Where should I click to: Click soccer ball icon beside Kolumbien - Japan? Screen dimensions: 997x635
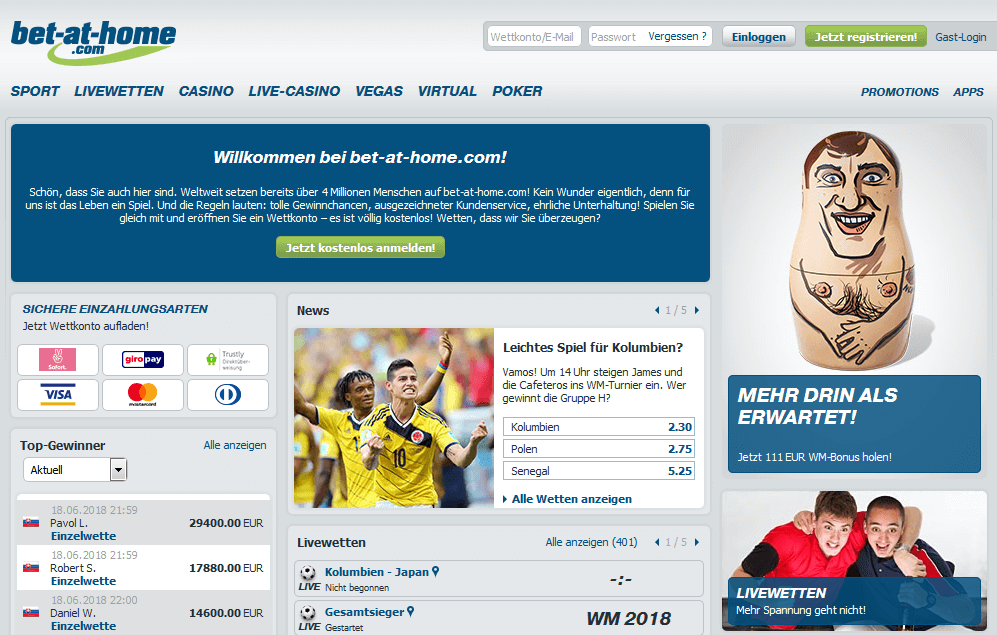pyautogui.click(x=308, y=572)
